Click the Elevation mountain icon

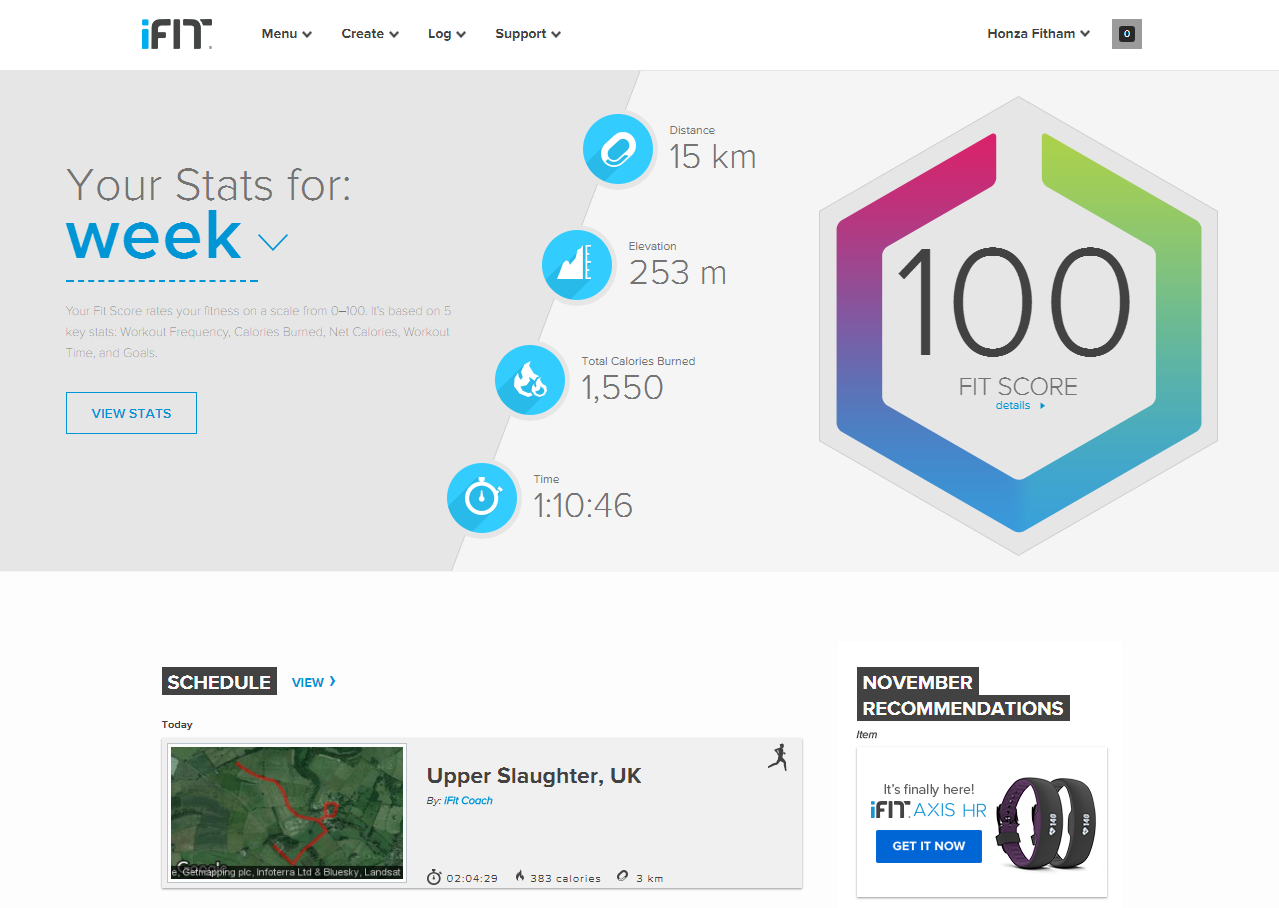click(x=576, y=265)
